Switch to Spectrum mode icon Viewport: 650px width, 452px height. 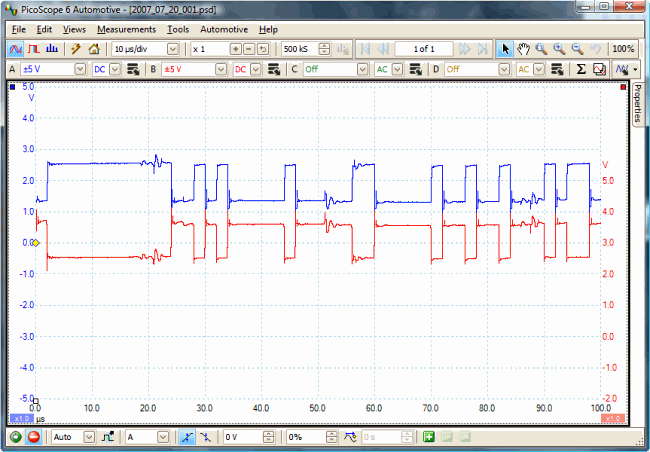50,48
